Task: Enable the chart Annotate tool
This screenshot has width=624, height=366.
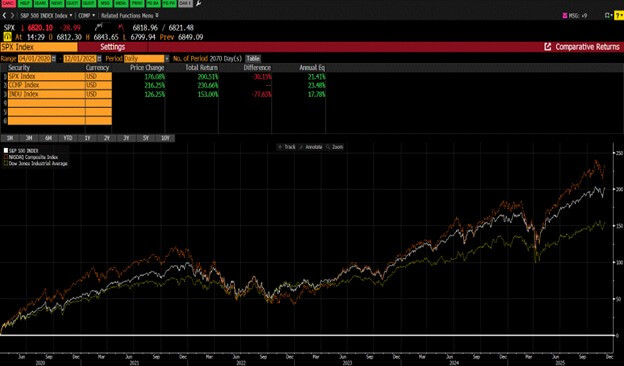Action: (x=311, y=147)
